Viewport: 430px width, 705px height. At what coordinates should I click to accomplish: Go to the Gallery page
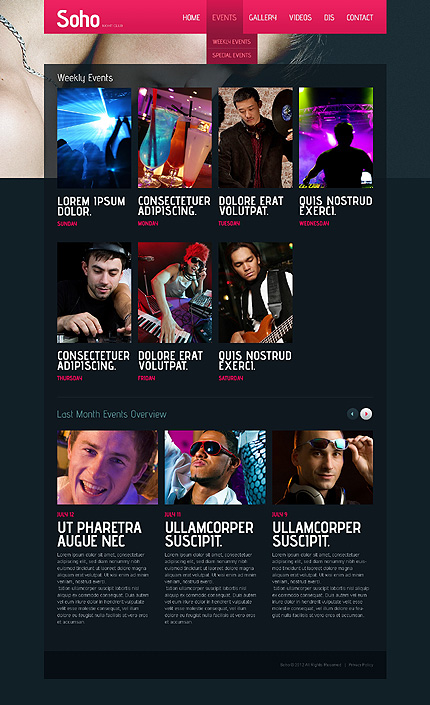point(263,18)
